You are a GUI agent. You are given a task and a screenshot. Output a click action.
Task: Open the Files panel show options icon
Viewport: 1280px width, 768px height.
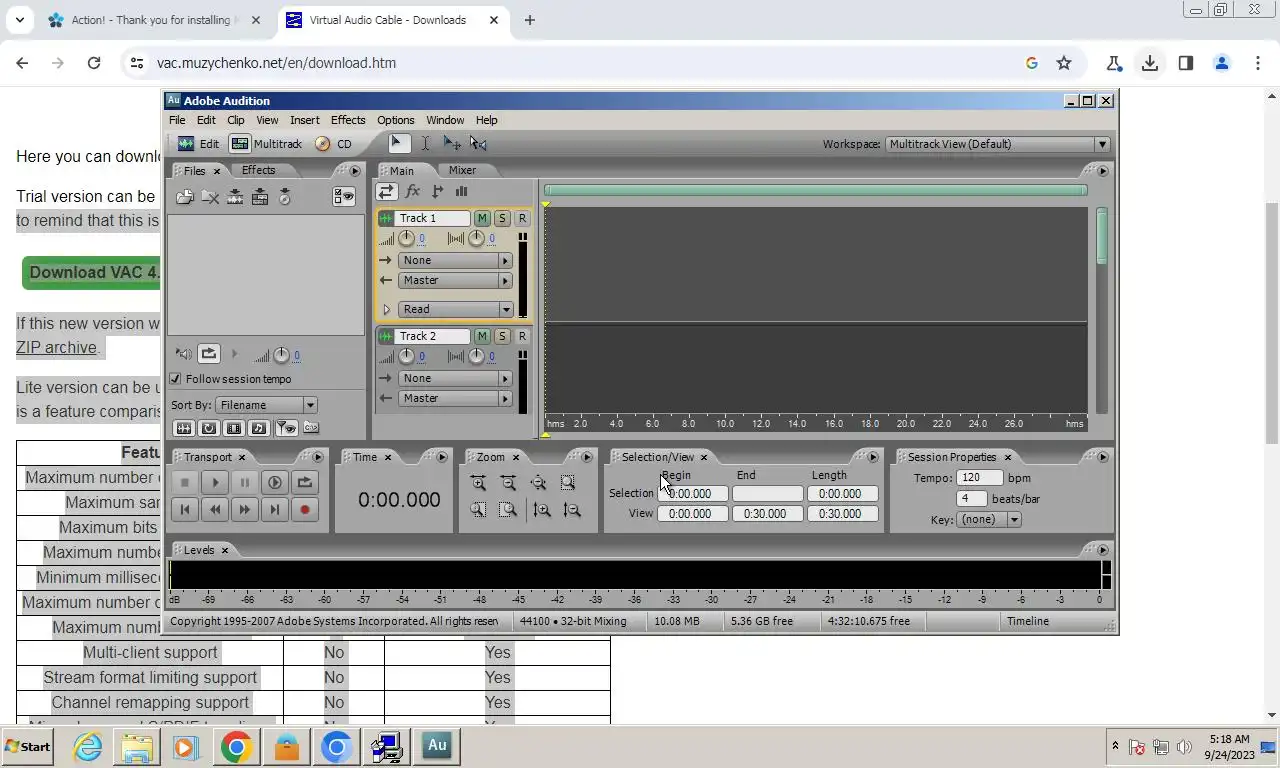coord(344,196)
